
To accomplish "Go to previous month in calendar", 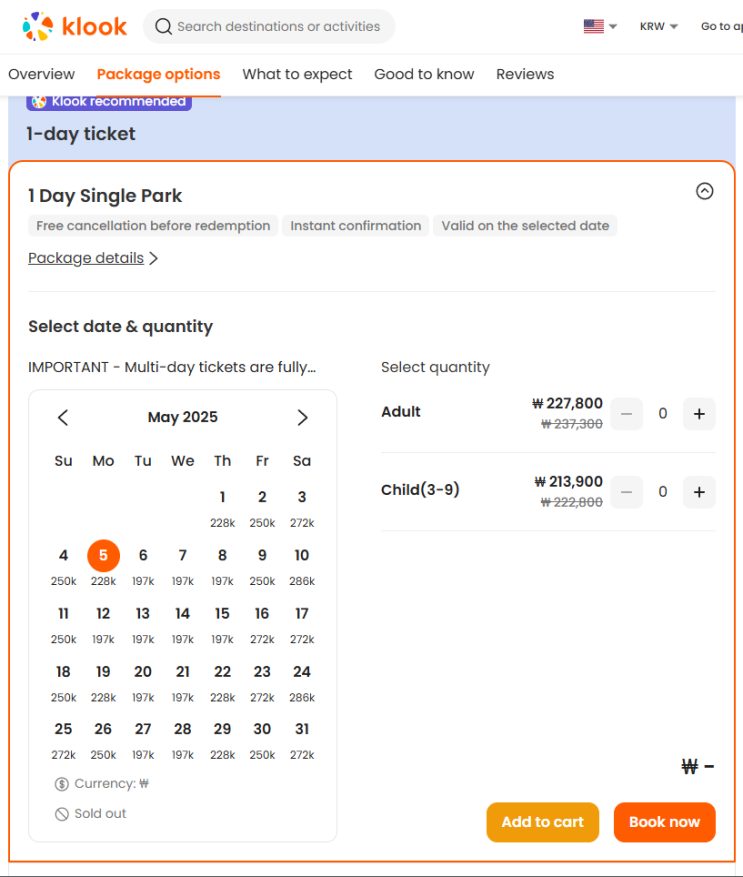I will coord(63,418).
